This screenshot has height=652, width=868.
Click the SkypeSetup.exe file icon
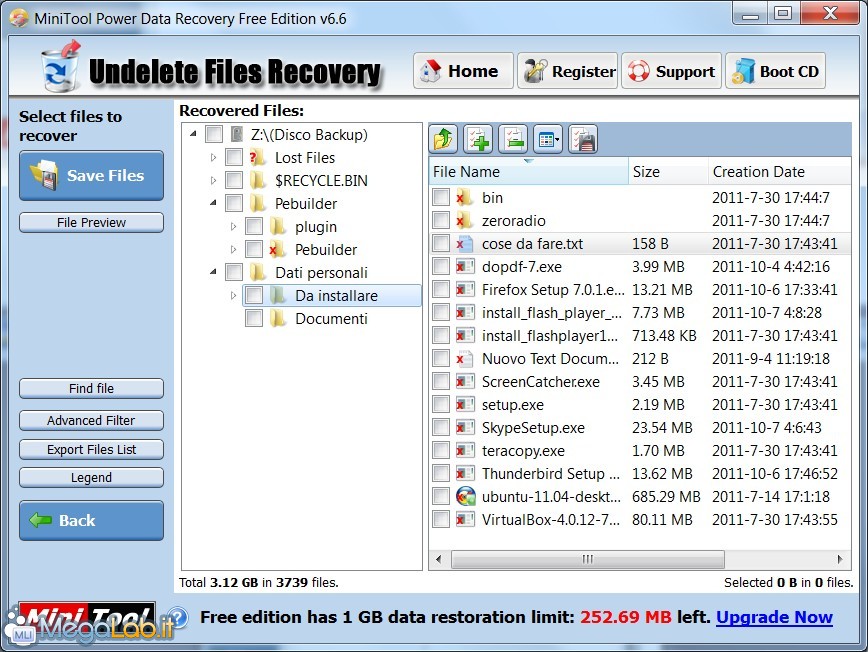pyautogui.click(x=465, y=428)
